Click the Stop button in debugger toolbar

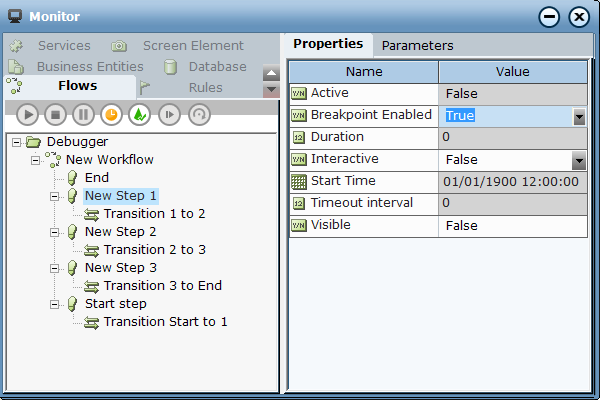pos(55,114)
